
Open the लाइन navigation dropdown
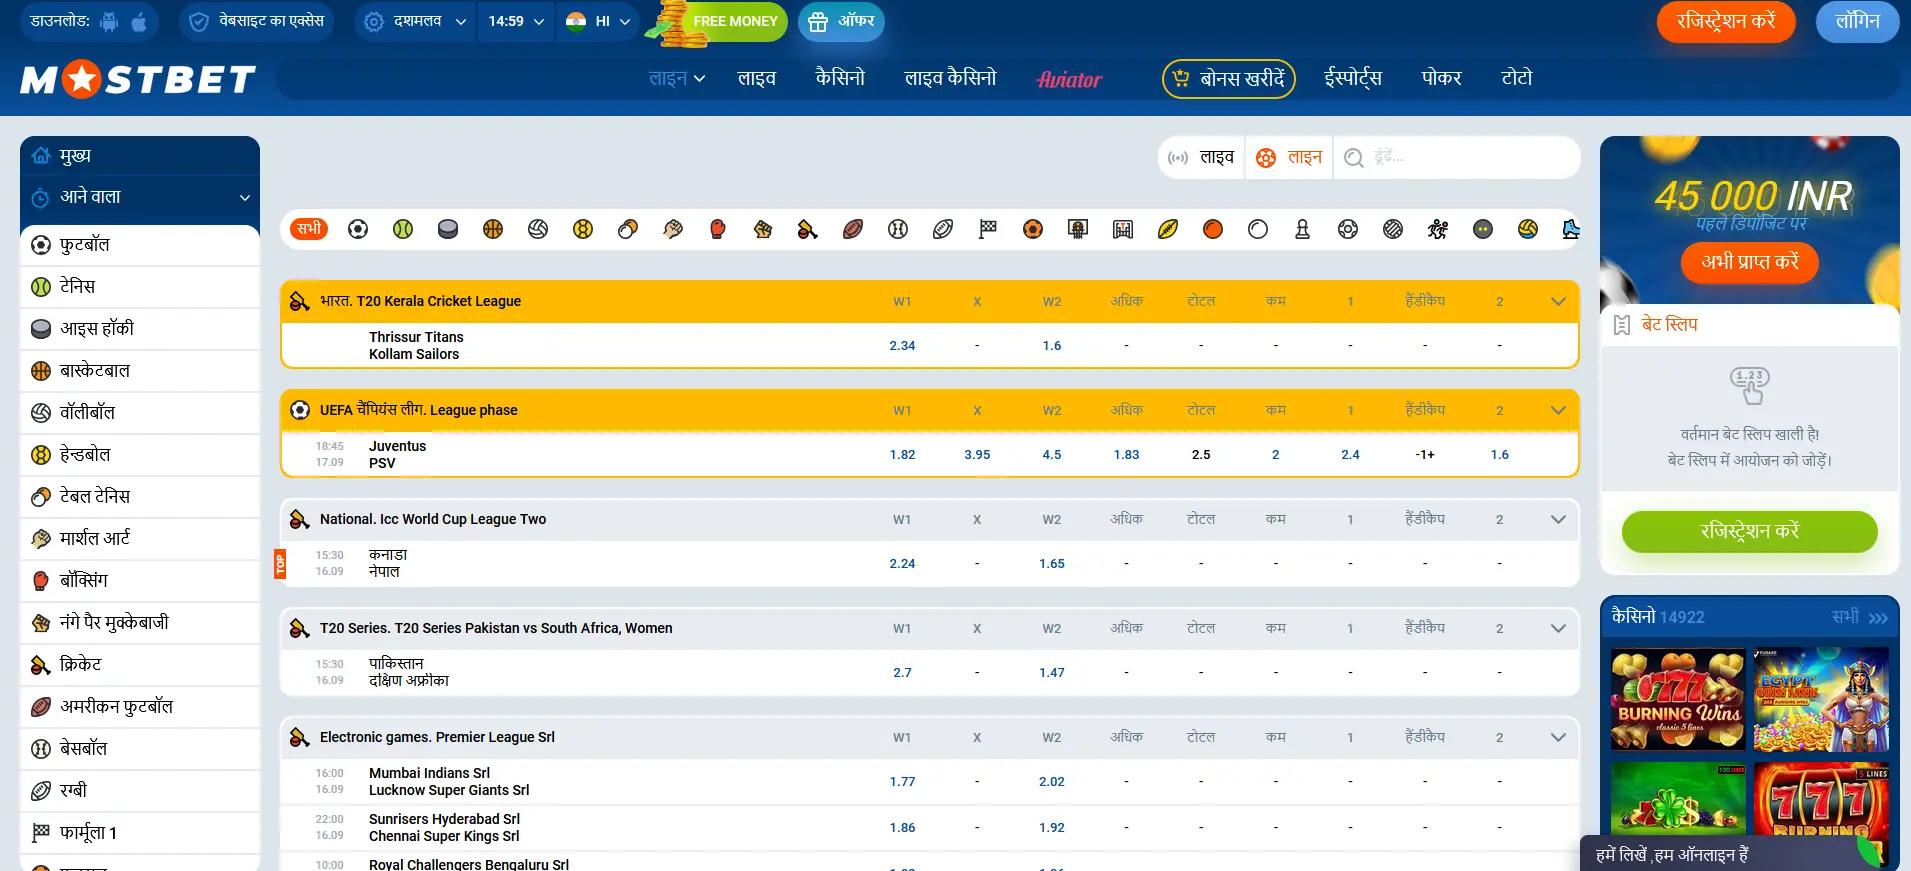tap(677, 78)
